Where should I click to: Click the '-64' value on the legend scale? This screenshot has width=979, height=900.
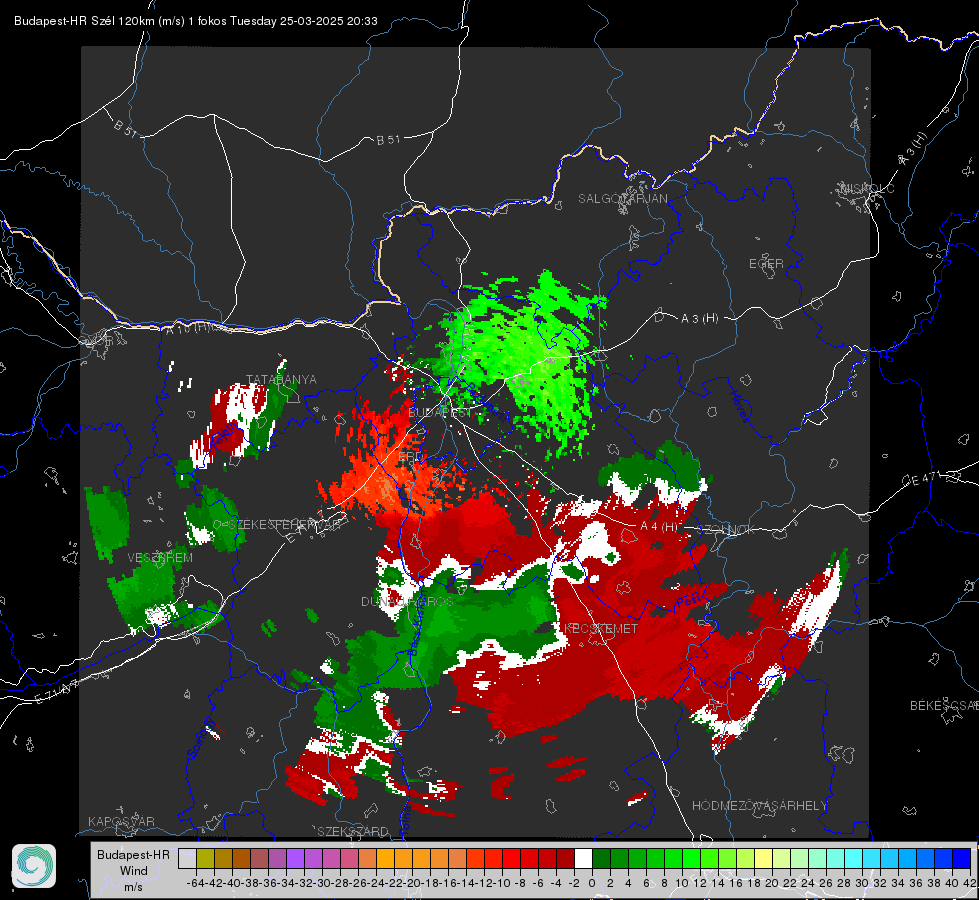tap(196, 883)
